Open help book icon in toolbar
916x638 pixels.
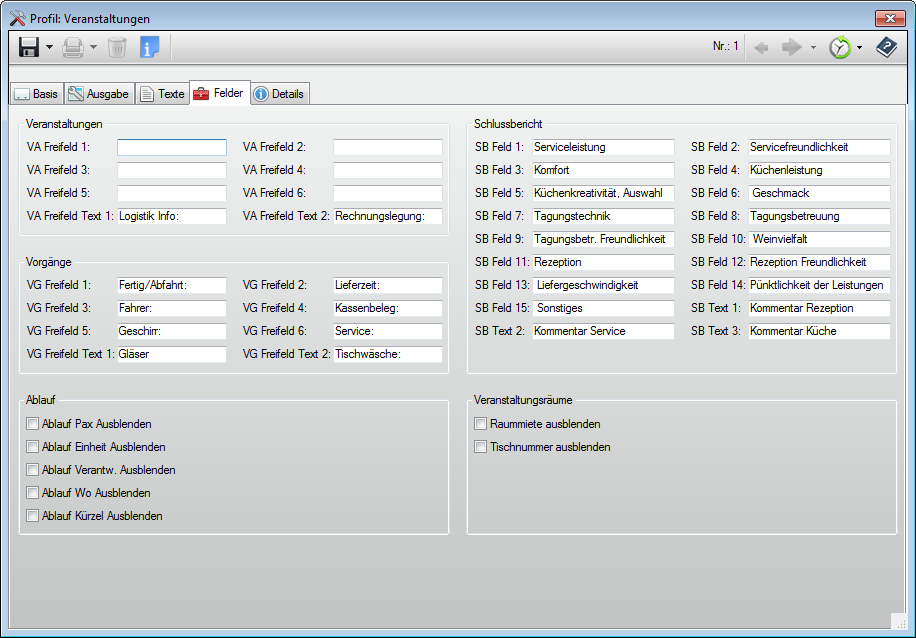[x=886, y=47]
